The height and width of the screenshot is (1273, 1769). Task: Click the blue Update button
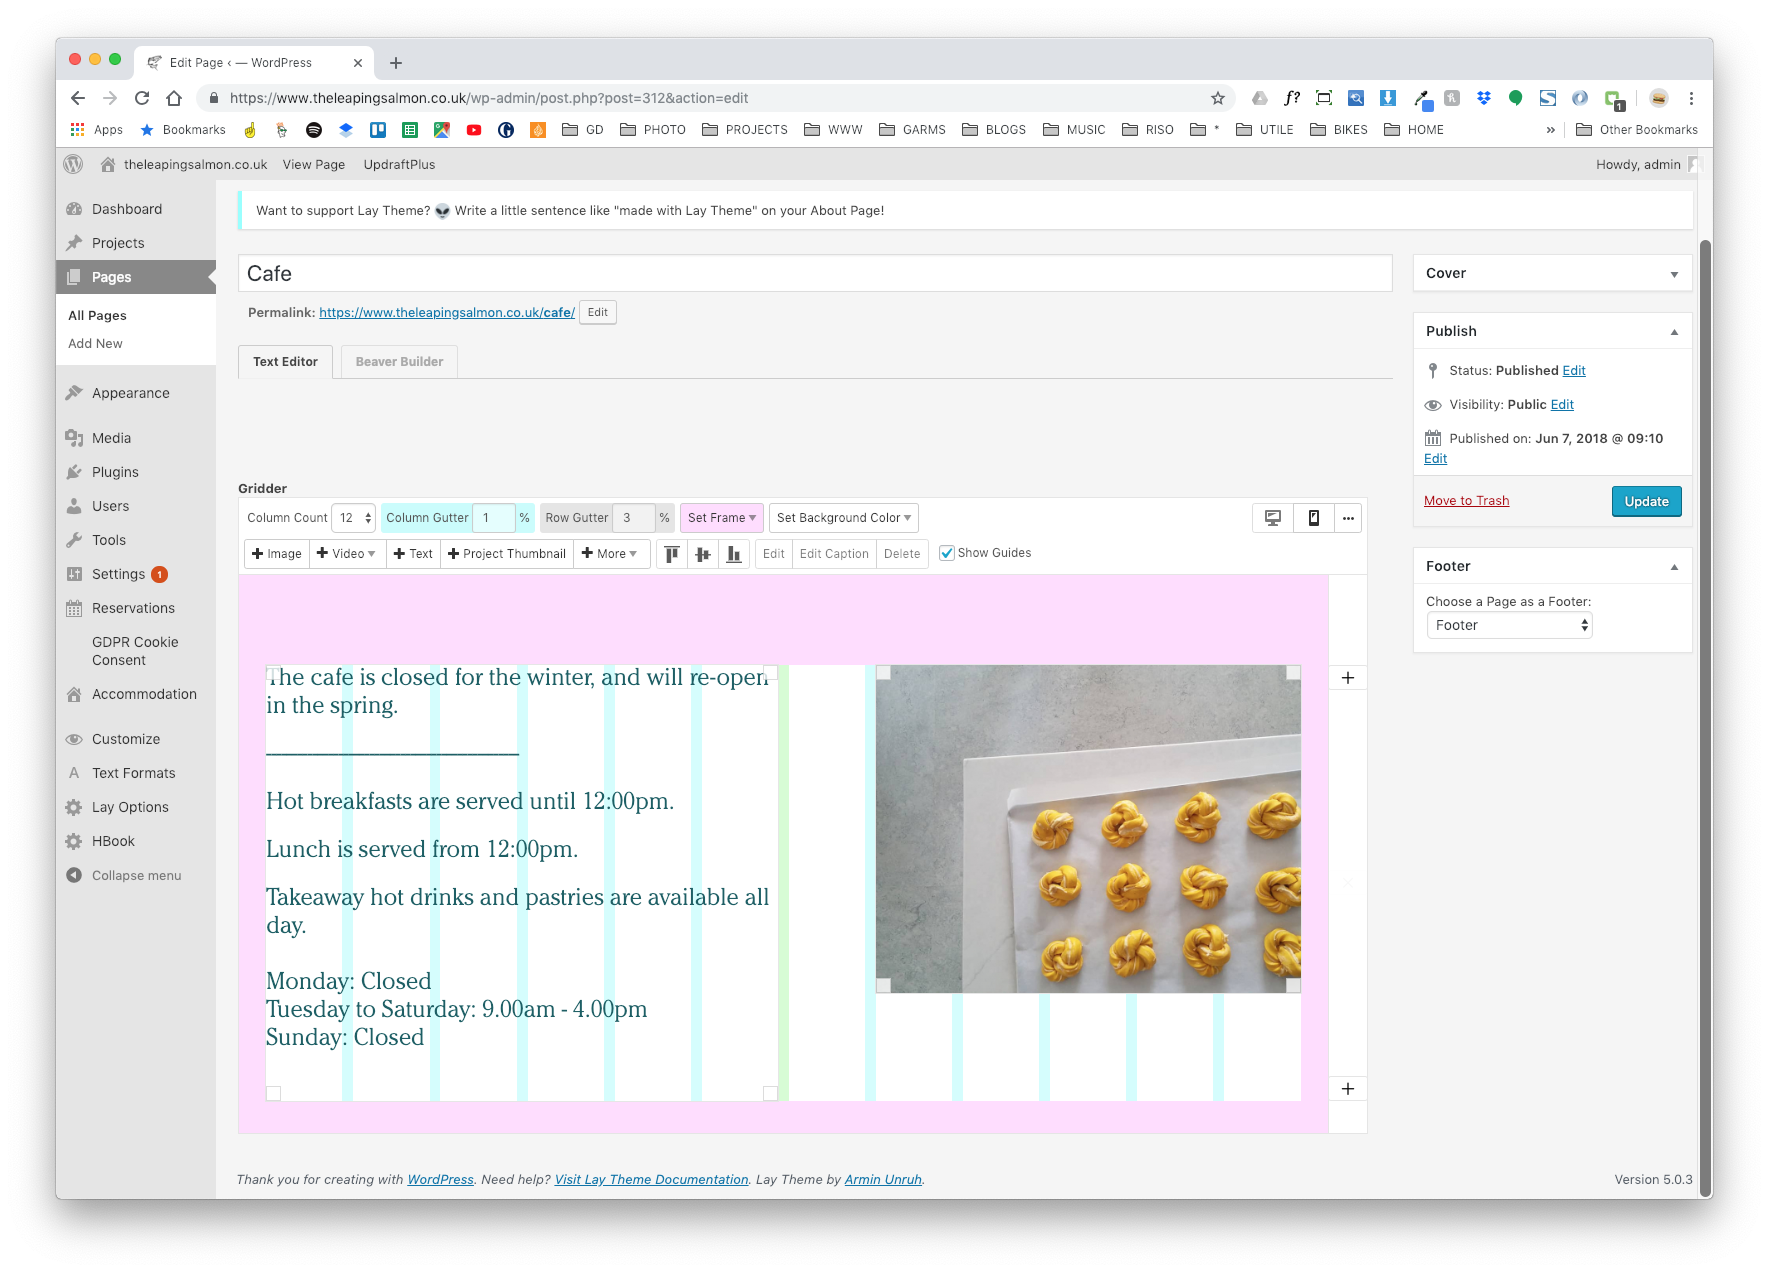[1645, 501]
